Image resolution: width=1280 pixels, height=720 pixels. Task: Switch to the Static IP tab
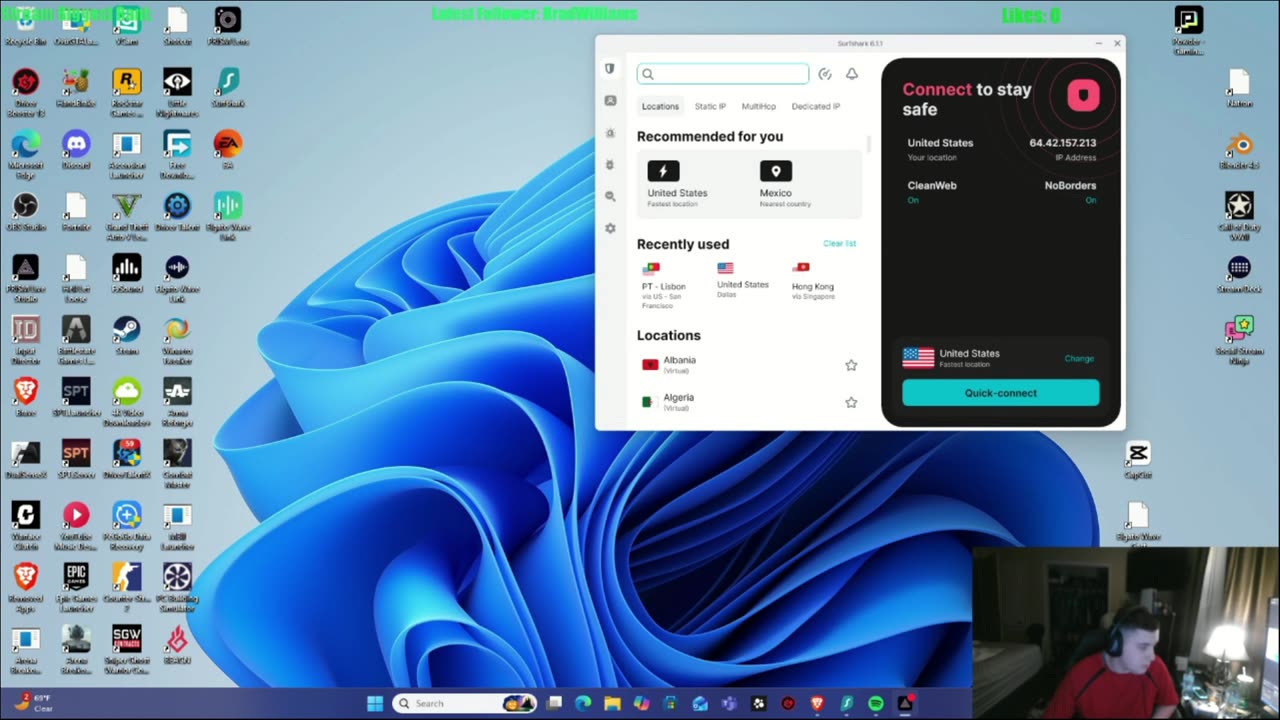pyautogui.click(x=710, y=106)
